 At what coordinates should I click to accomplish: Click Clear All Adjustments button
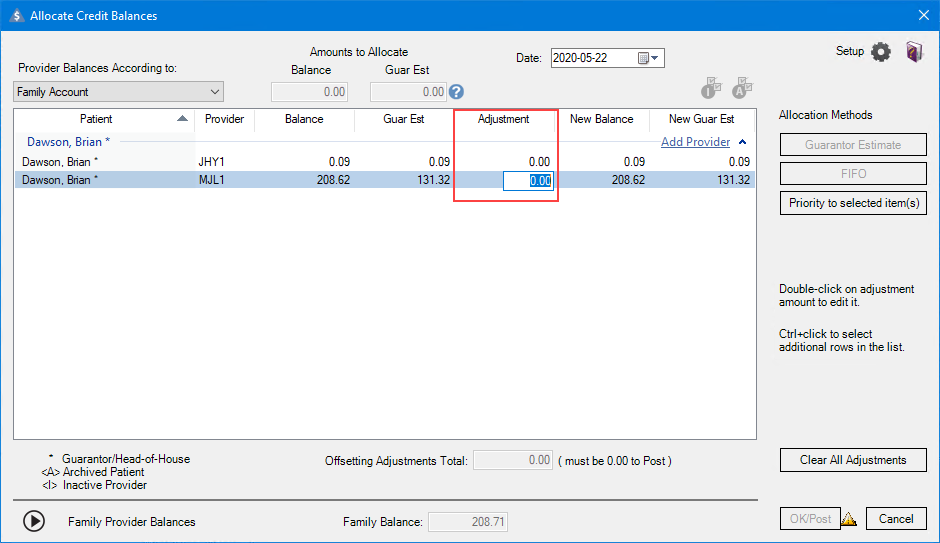pyautogui.click(x=853, y=460)
